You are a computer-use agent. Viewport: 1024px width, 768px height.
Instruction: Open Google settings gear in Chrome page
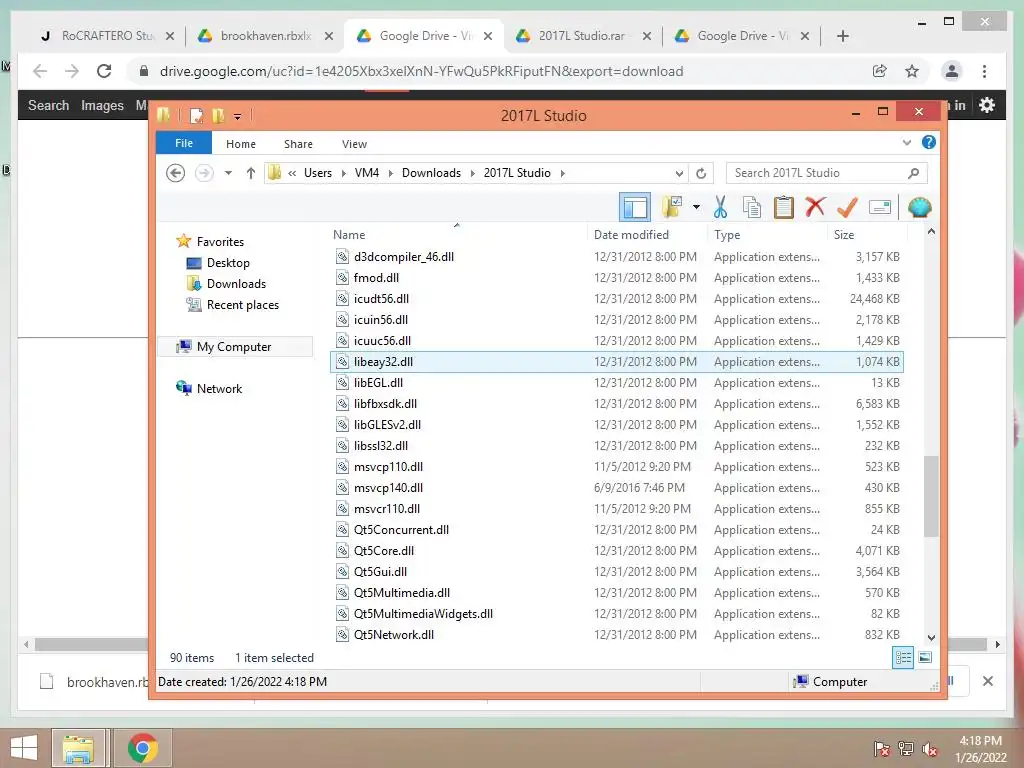click(x=987, y=104)
